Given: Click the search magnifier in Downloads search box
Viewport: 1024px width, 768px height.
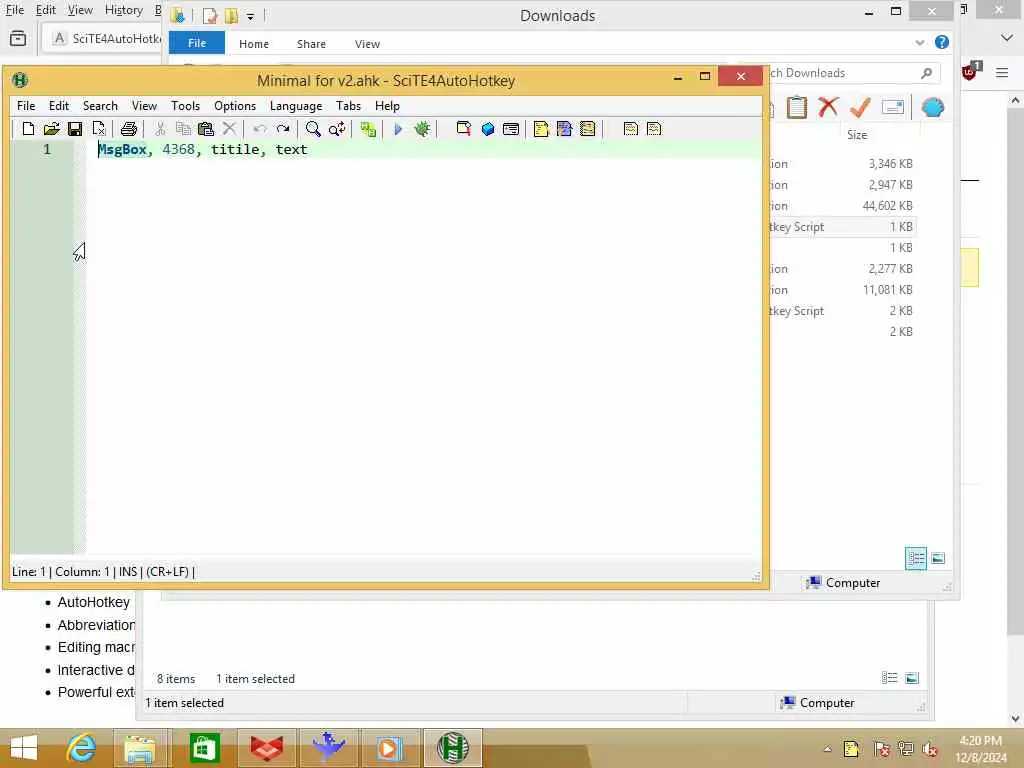Looking at the screenshot, I should coord(926,73).
